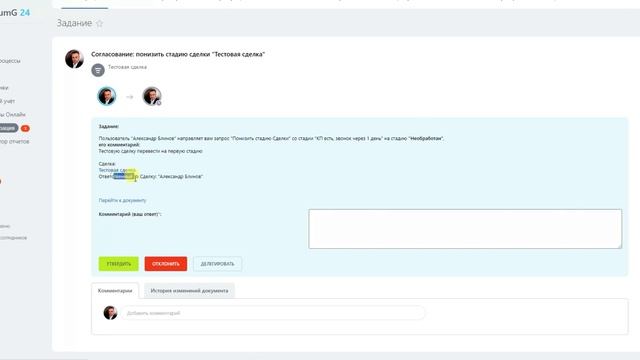Open the sidebar item ending in Онлайн
This screenshot has width=640, height=360.
pyautogui.click(x=13, y=114)
